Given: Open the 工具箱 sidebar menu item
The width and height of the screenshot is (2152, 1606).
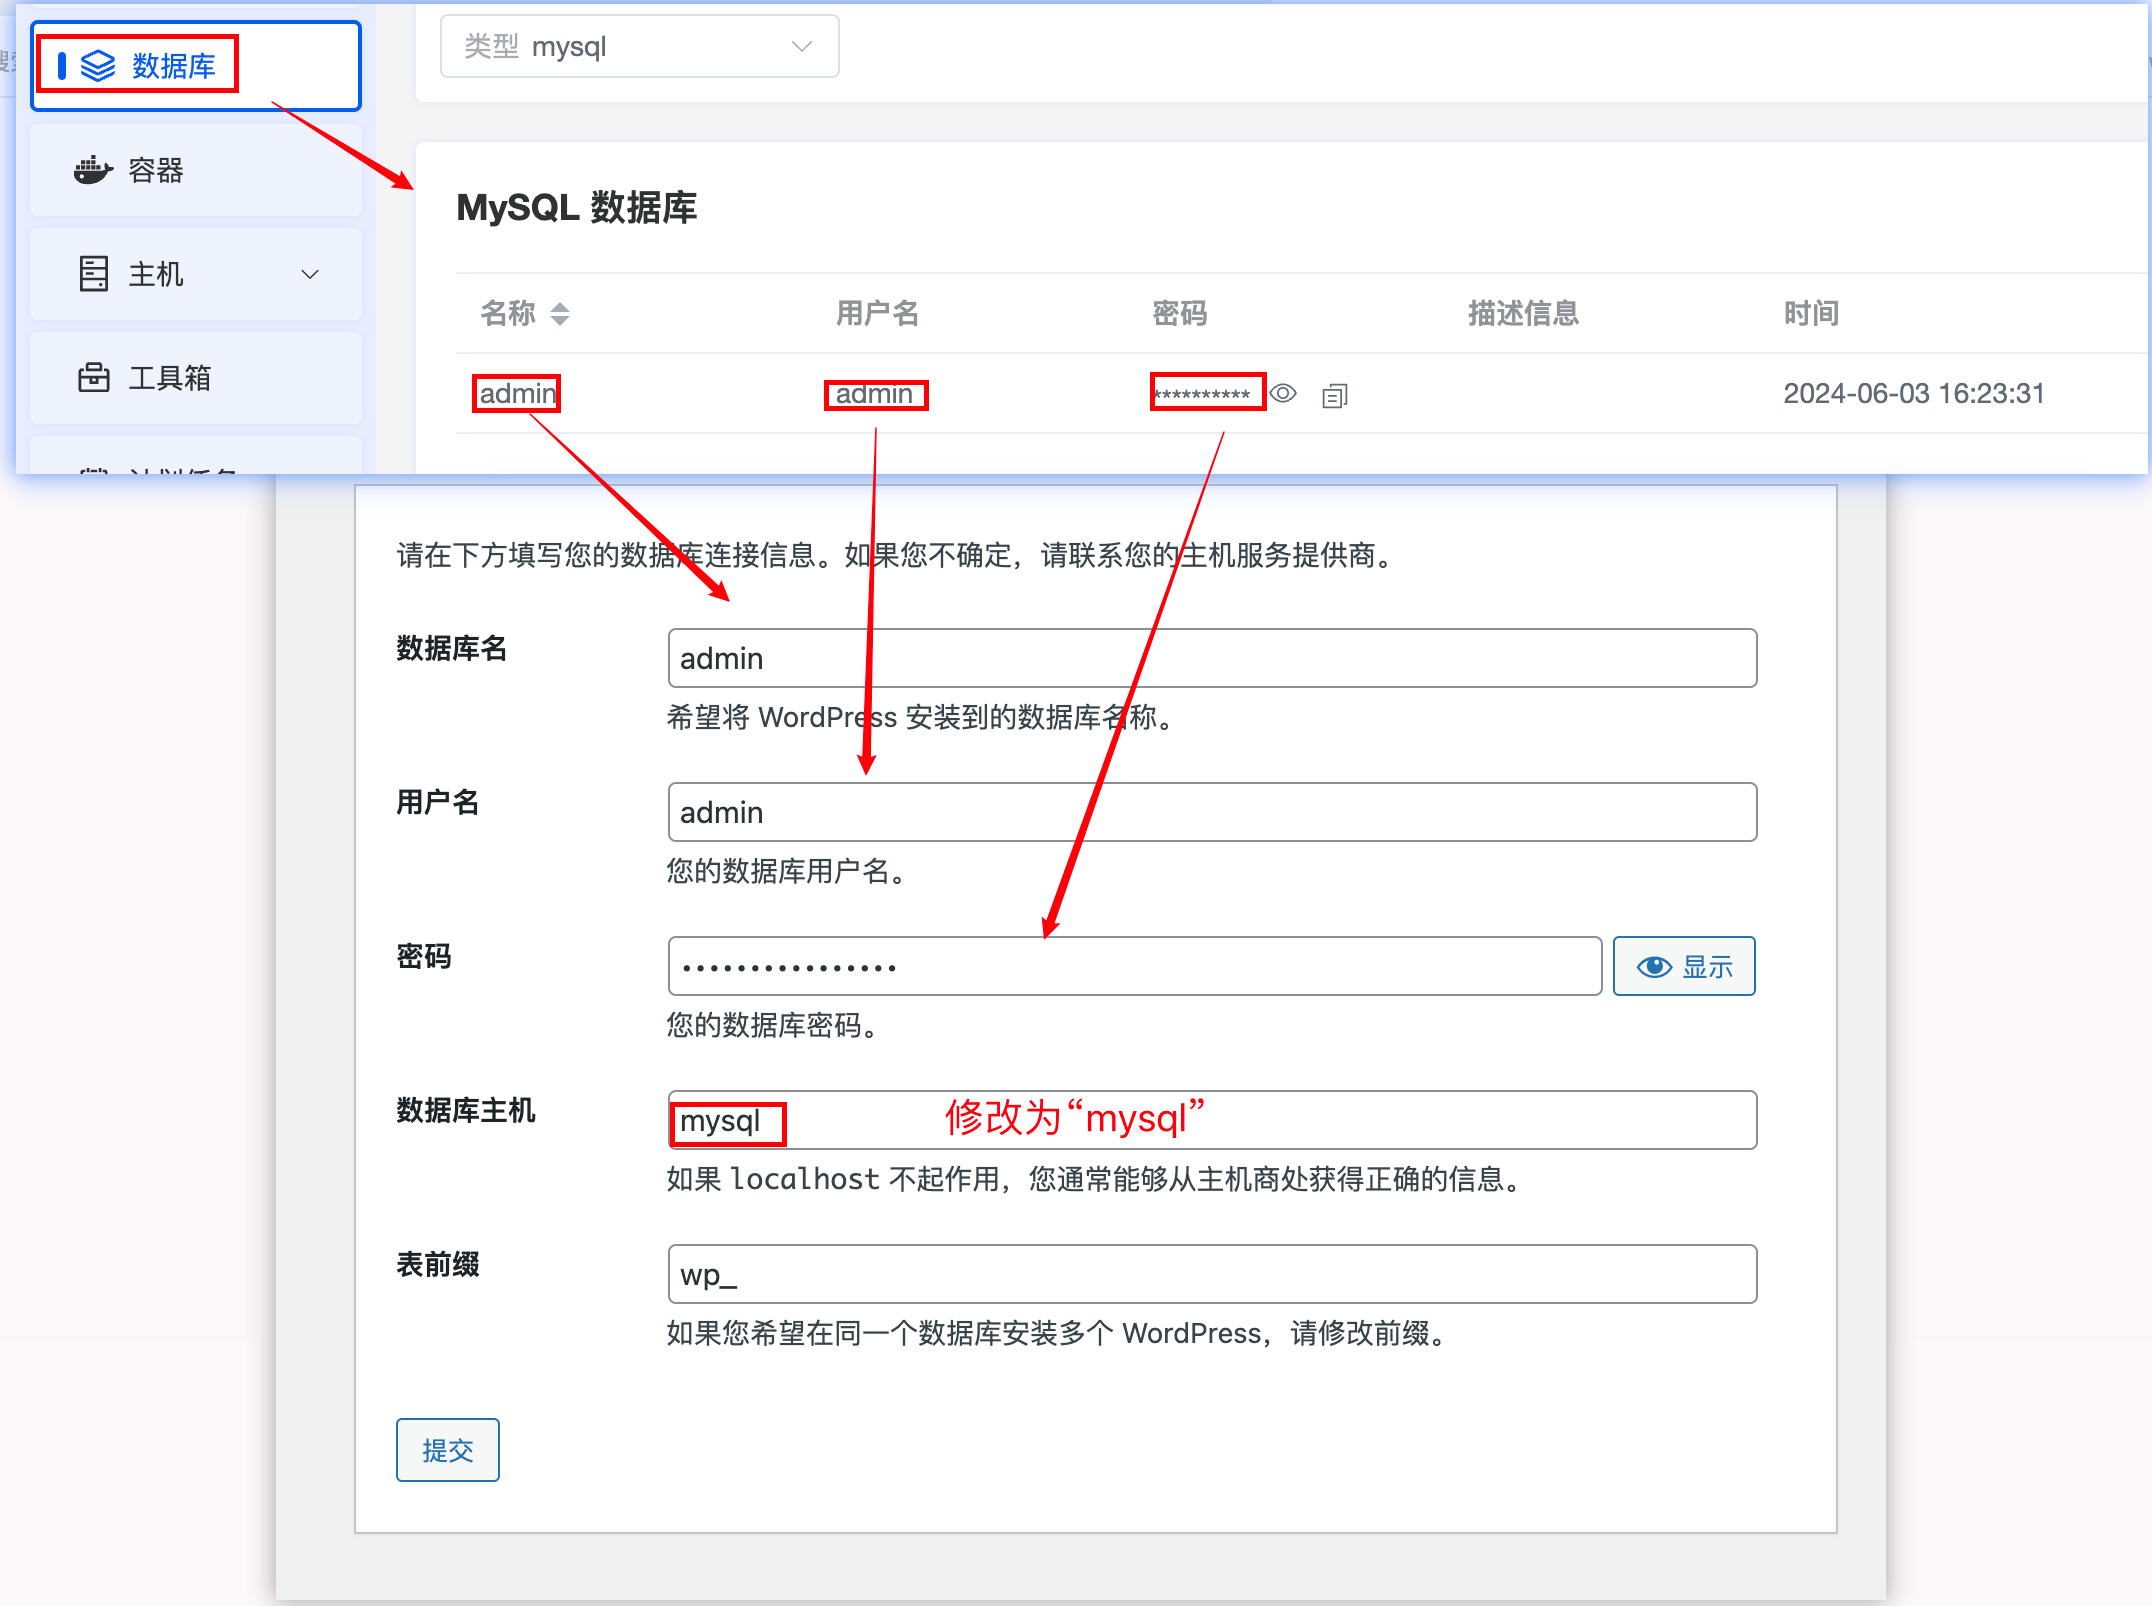Looking at the screenshot, I should click(x=196, y=378).
